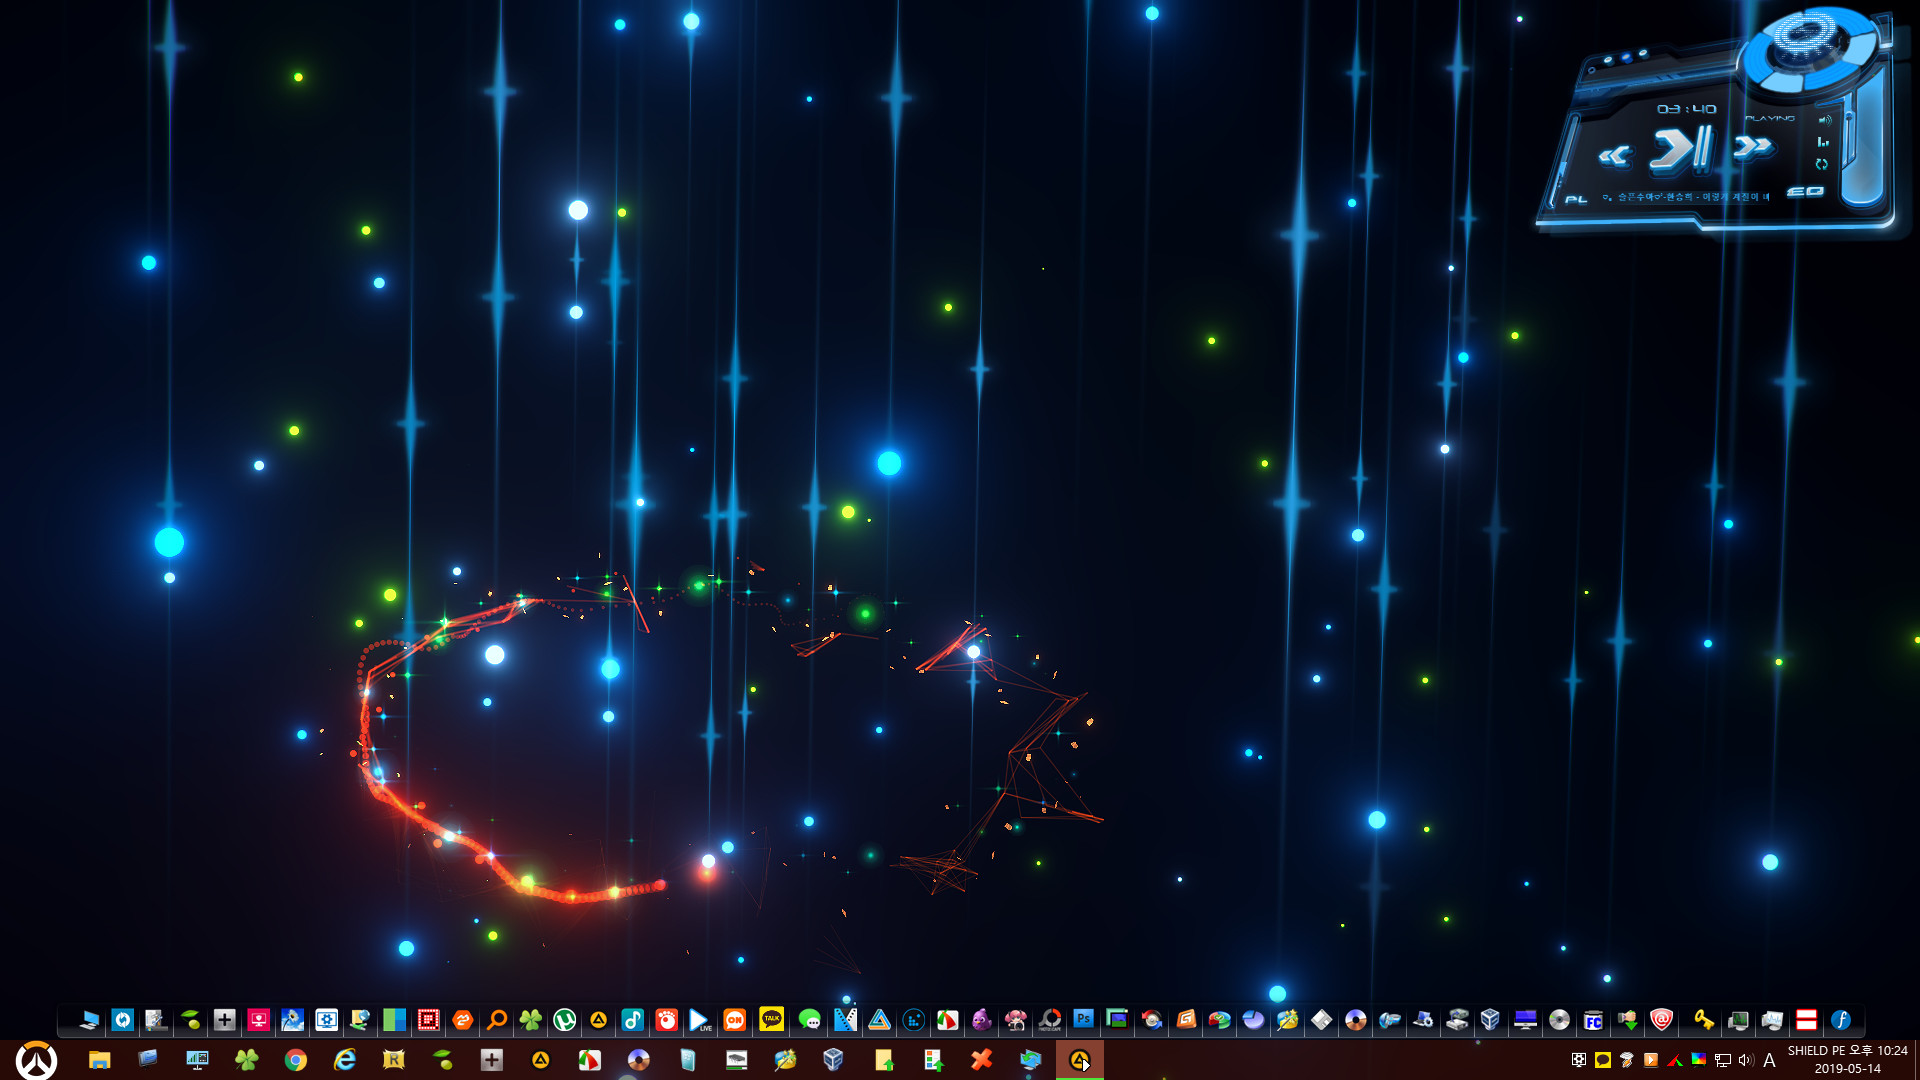The width and height of the screenshot is (1920, 1080).
Task: Launch the video editor clapperboard icon in dock
Action: coord(845,1020)
